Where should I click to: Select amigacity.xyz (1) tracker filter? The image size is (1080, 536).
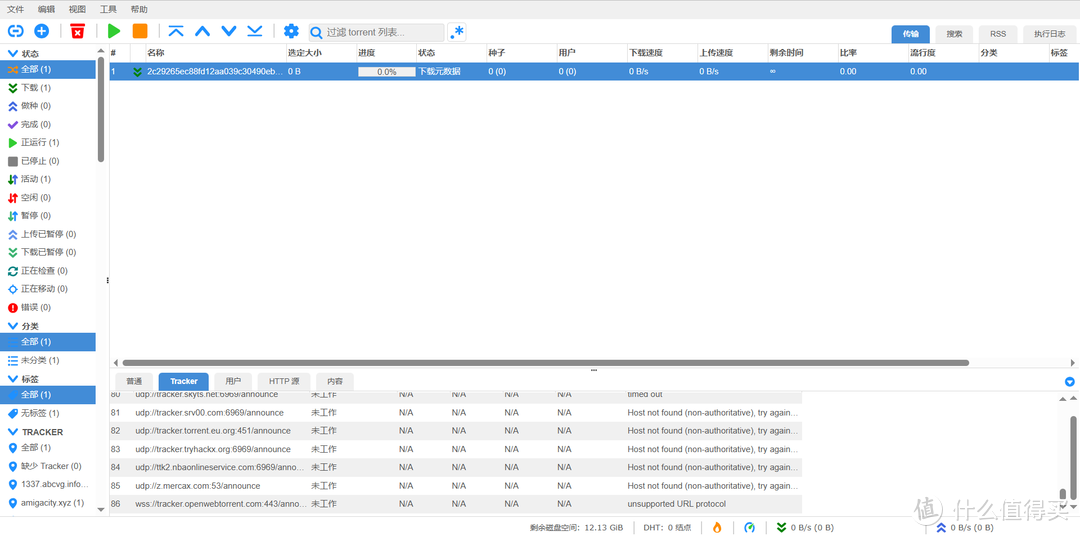pos(48,503)
